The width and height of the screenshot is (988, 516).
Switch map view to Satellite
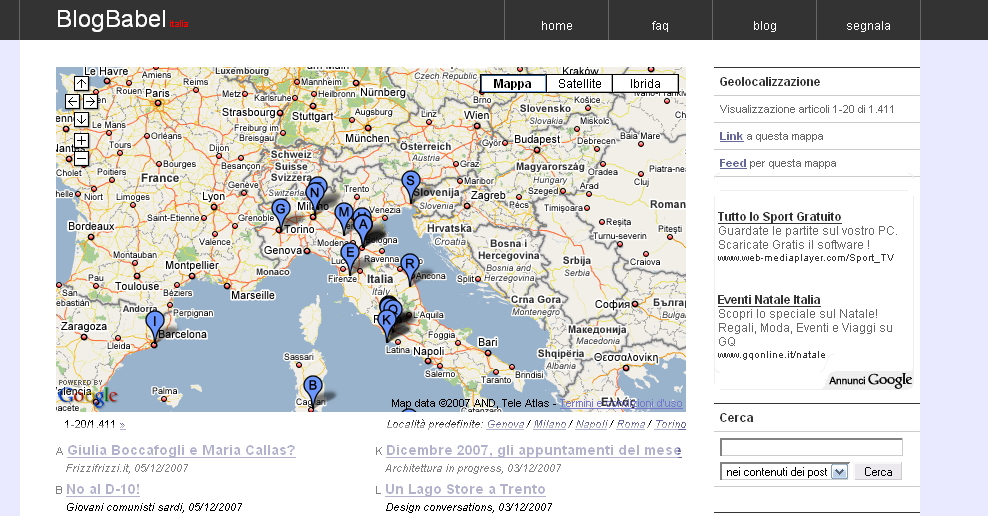(x=580, y=84)
